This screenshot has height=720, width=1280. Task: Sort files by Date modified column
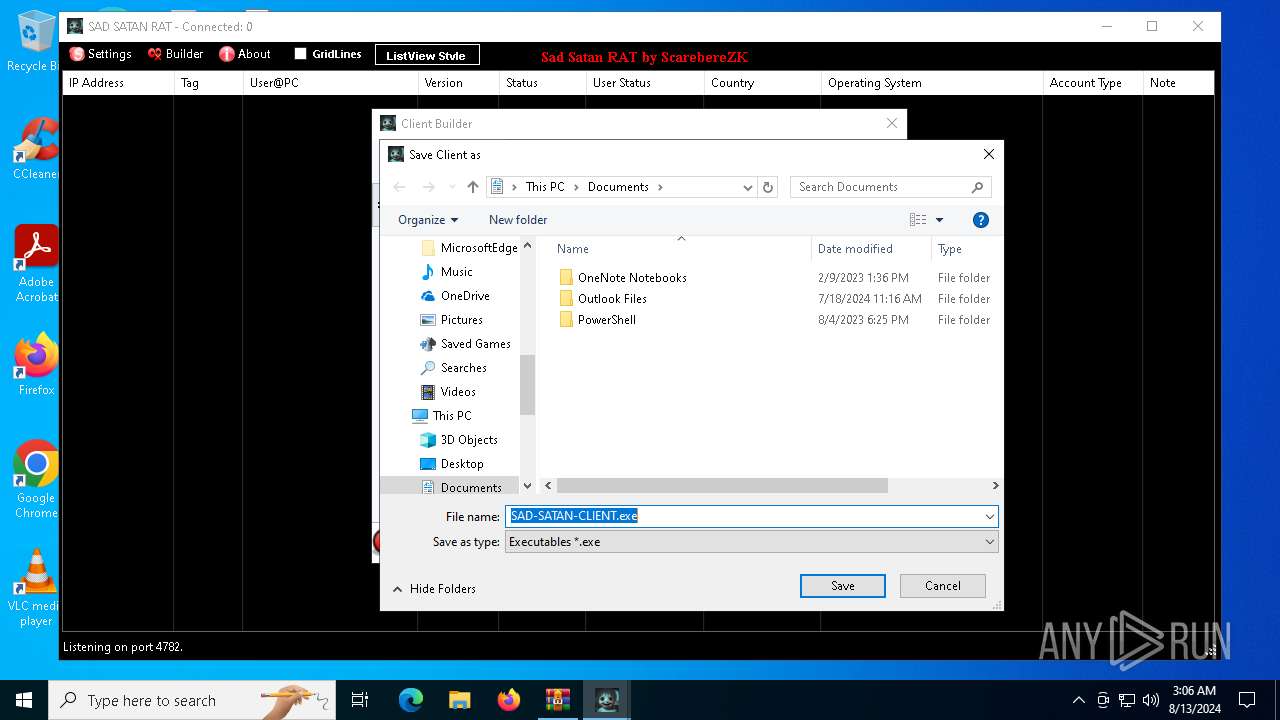(x=871, y=249)
